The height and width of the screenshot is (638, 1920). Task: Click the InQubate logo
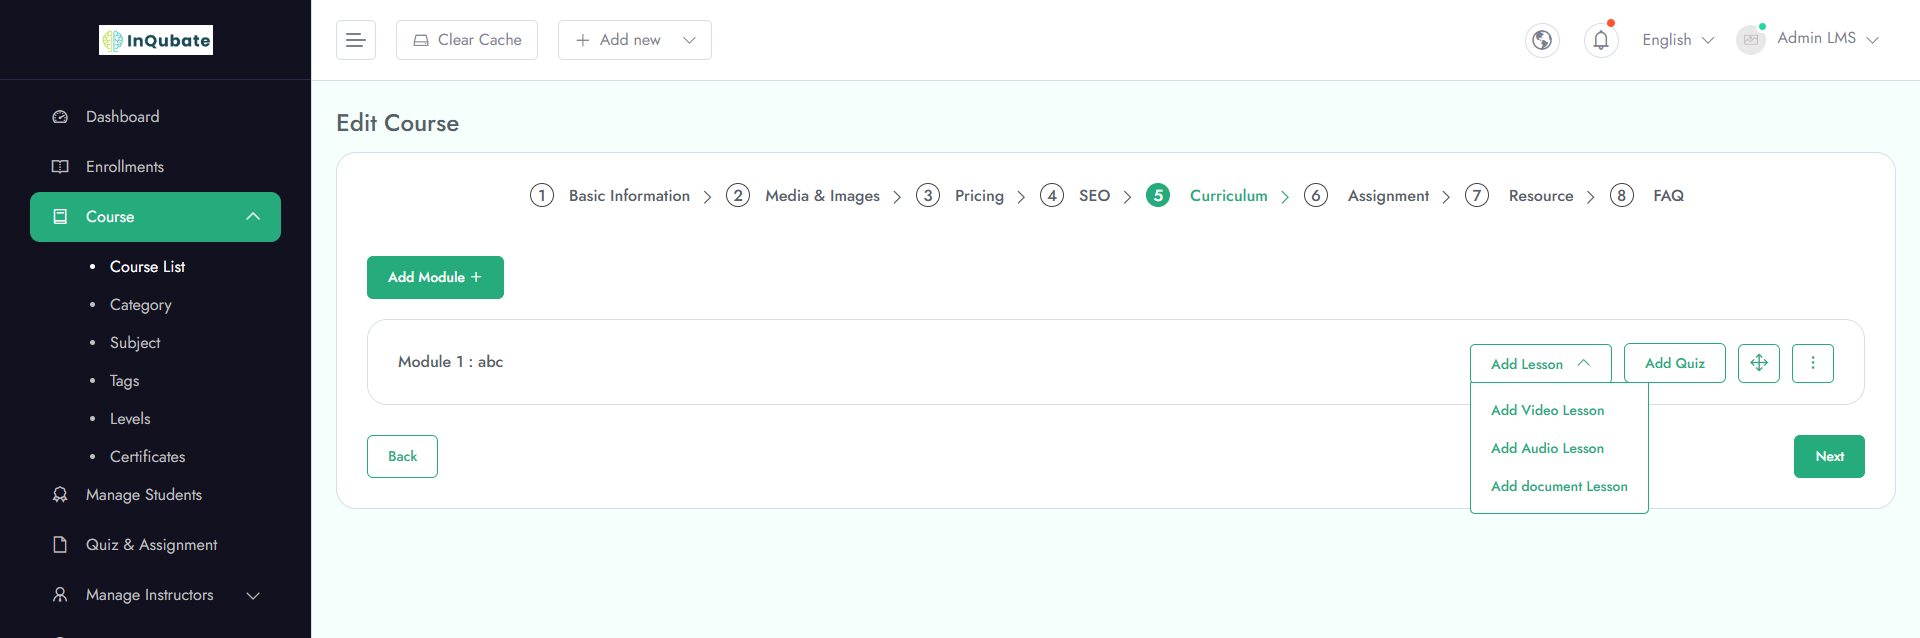(156, 40)
